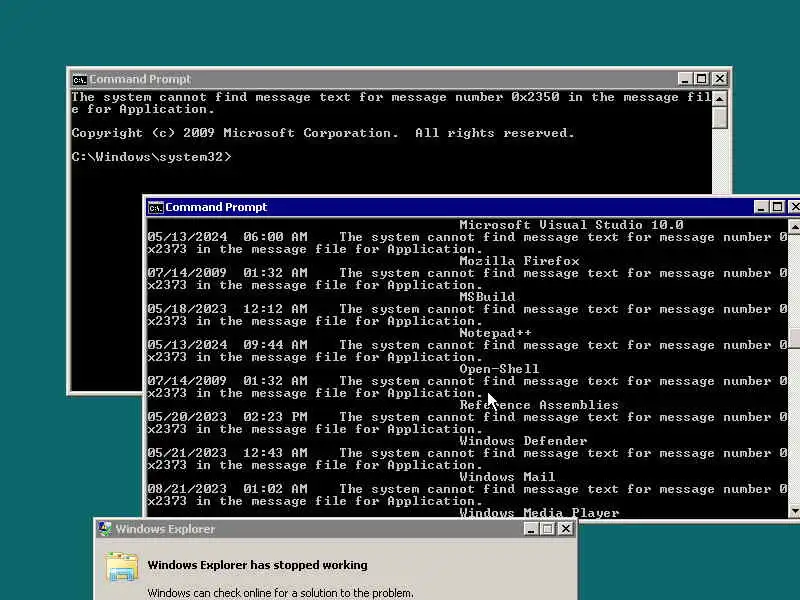
Task: Click the Copyright 2009 Microsoft Corporation line
Action: pos(323,133)
